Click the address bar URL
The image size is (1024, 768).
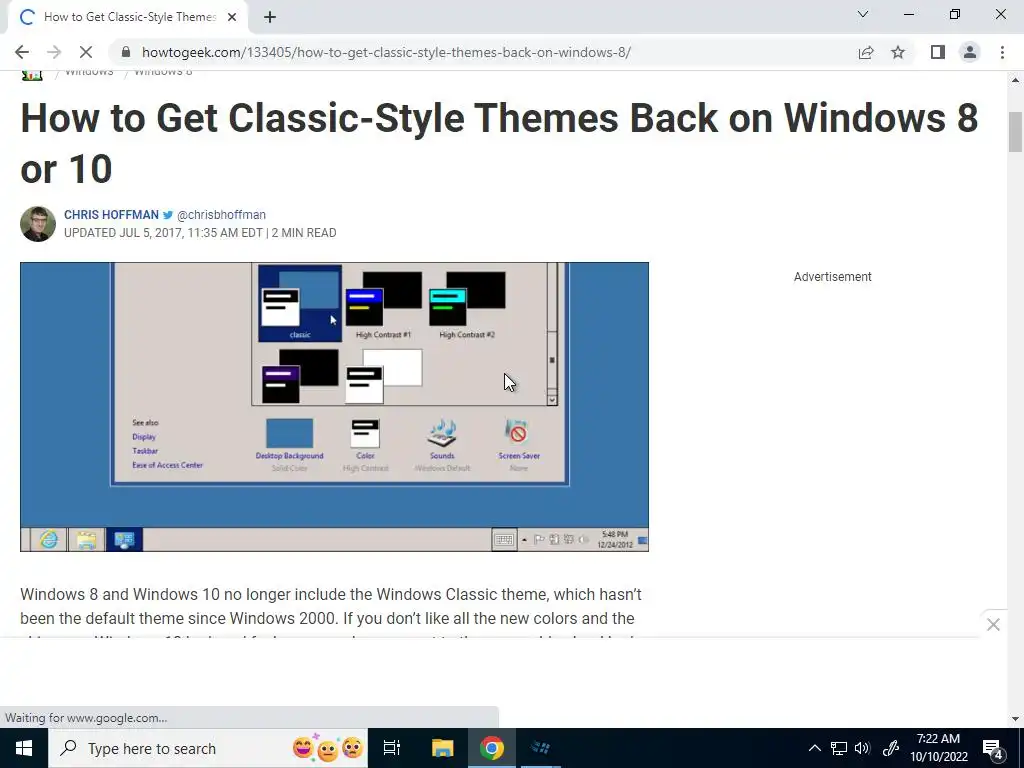point(386,52)
